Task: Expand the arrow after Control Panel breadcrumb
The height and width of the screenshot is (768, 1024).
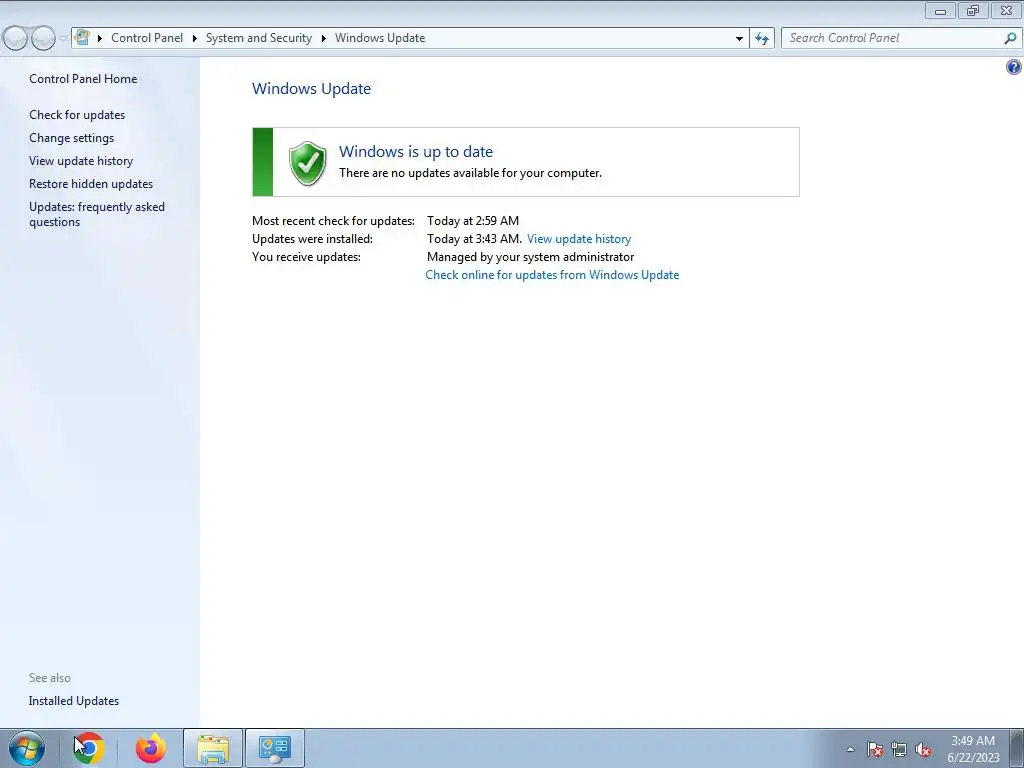Action: (x=195, y=38)
